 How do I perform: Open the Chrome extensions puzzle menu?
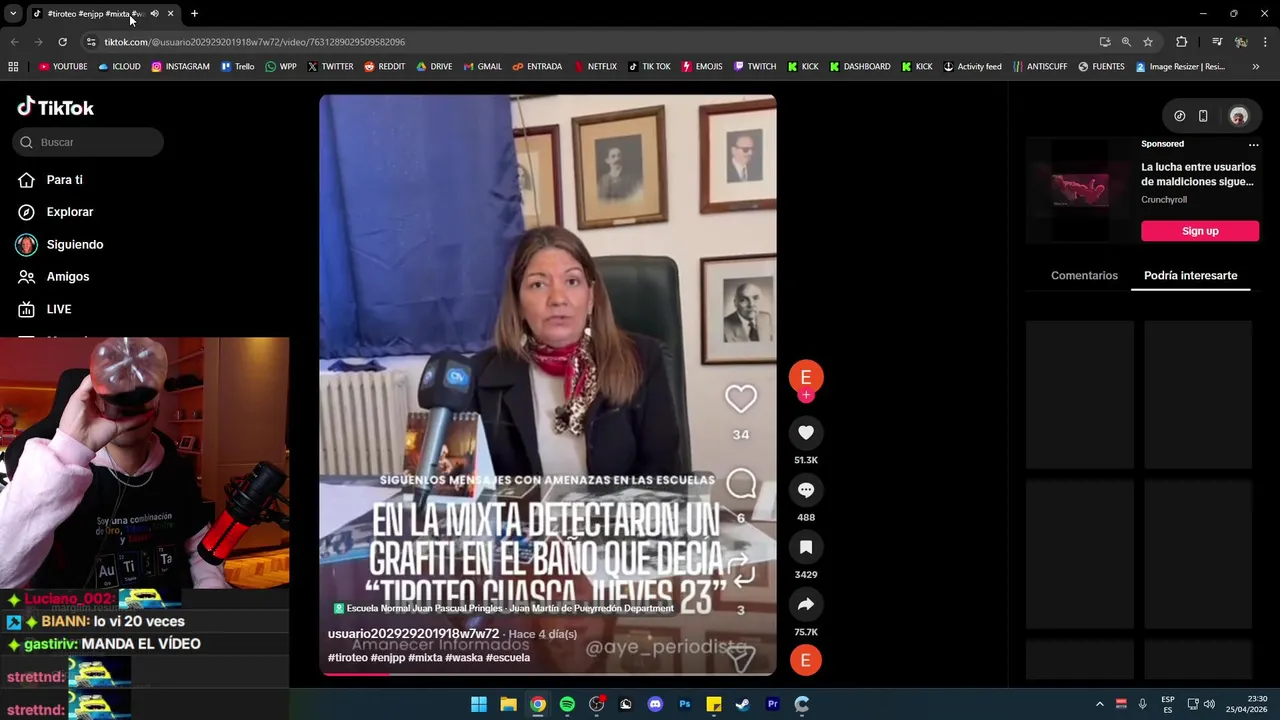[x=1182, y=42]
